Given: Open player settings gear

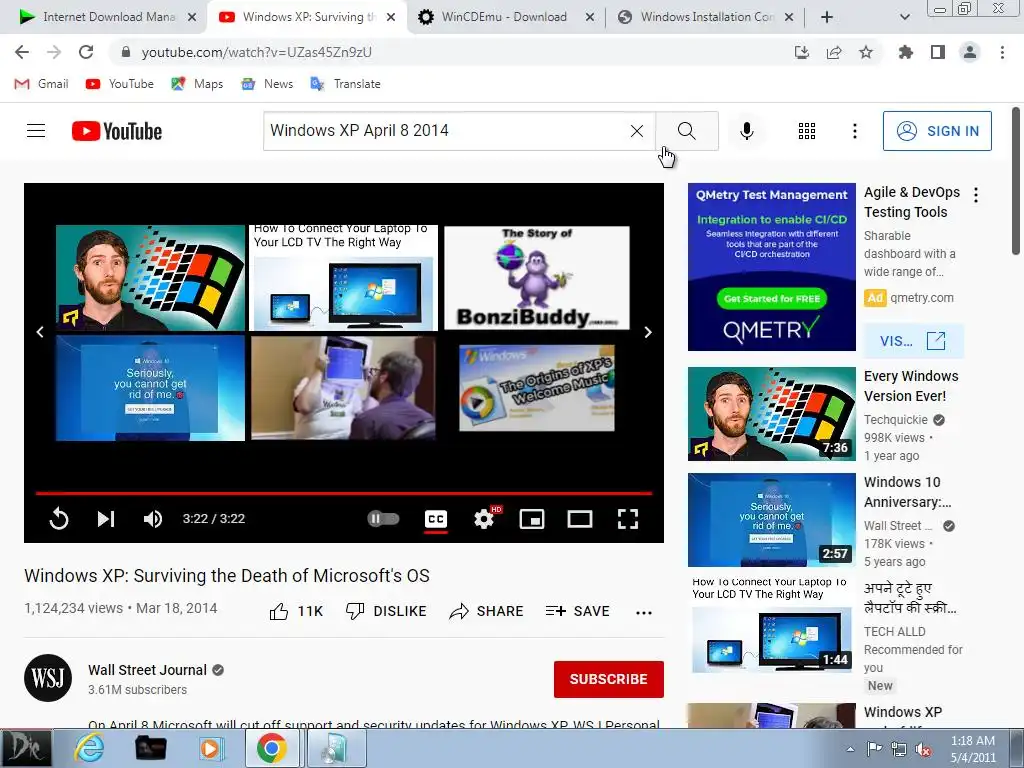Looking at the screenshot, I should point(484,519).
